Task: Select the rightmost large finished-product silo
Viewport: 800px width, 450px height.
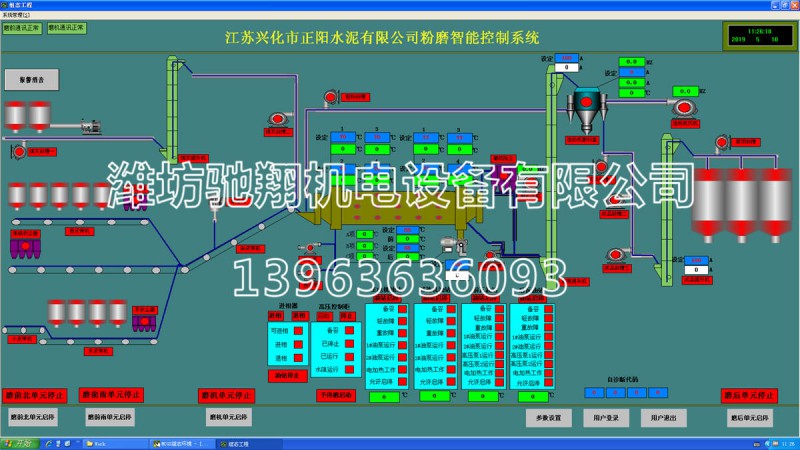Action: coord(775,207)
